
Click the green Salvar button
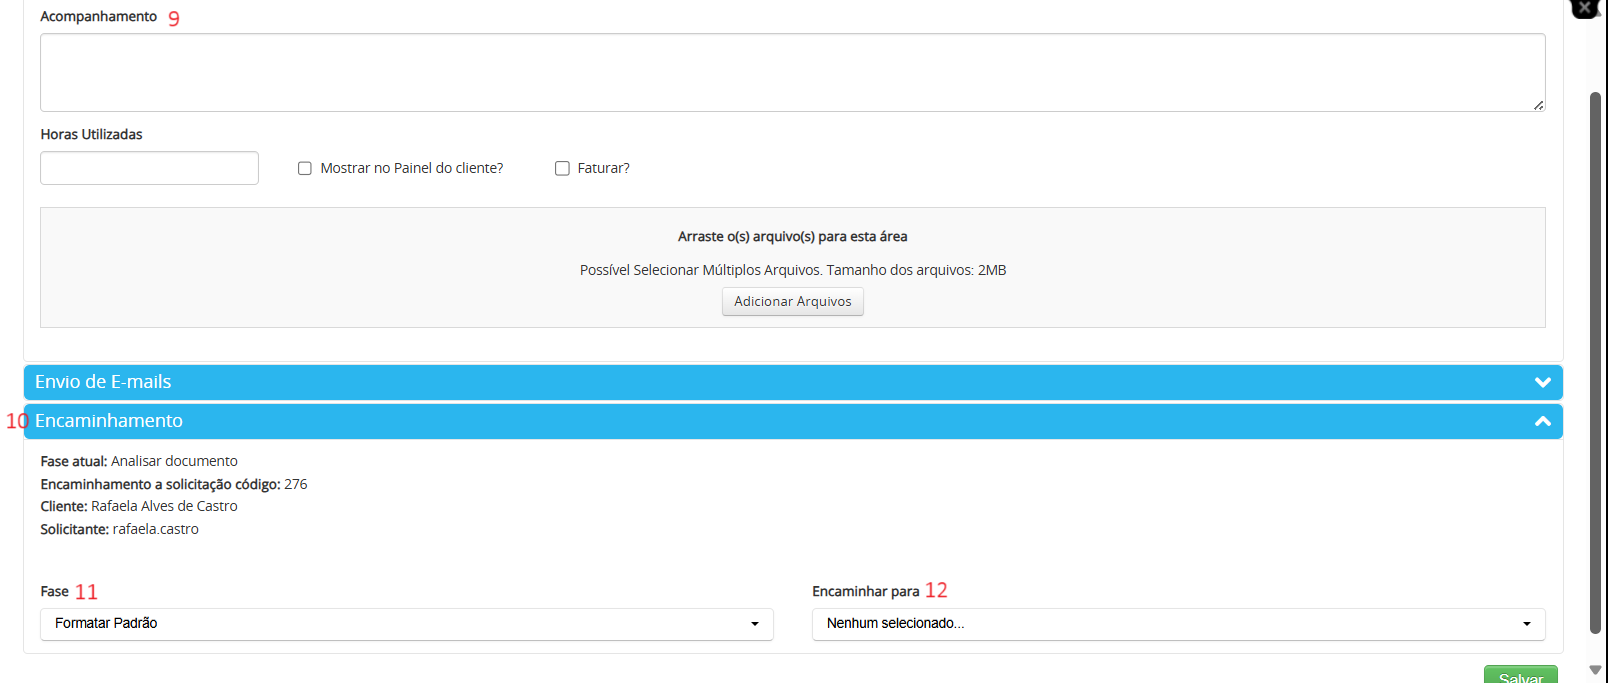[1520, 676]
